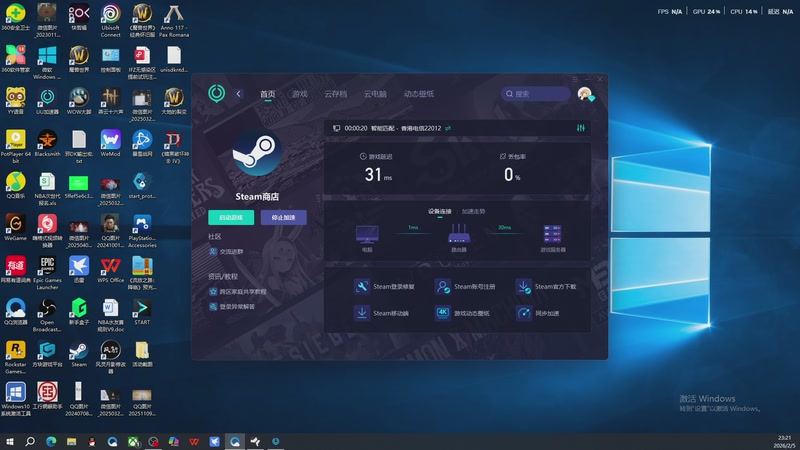800x450 pixels.
Task: Click the 00:00:20 智能匹配 node text
Action: 393,128
